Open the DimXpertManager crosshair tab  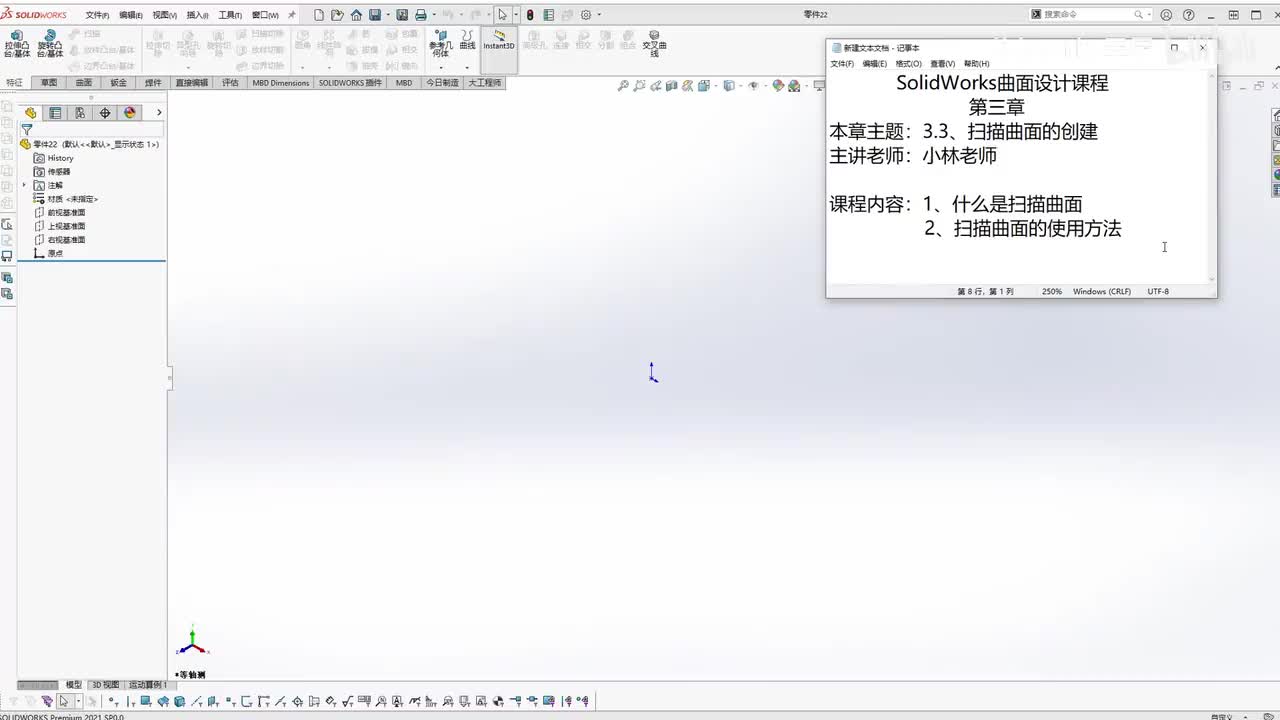tap(105, 113)
